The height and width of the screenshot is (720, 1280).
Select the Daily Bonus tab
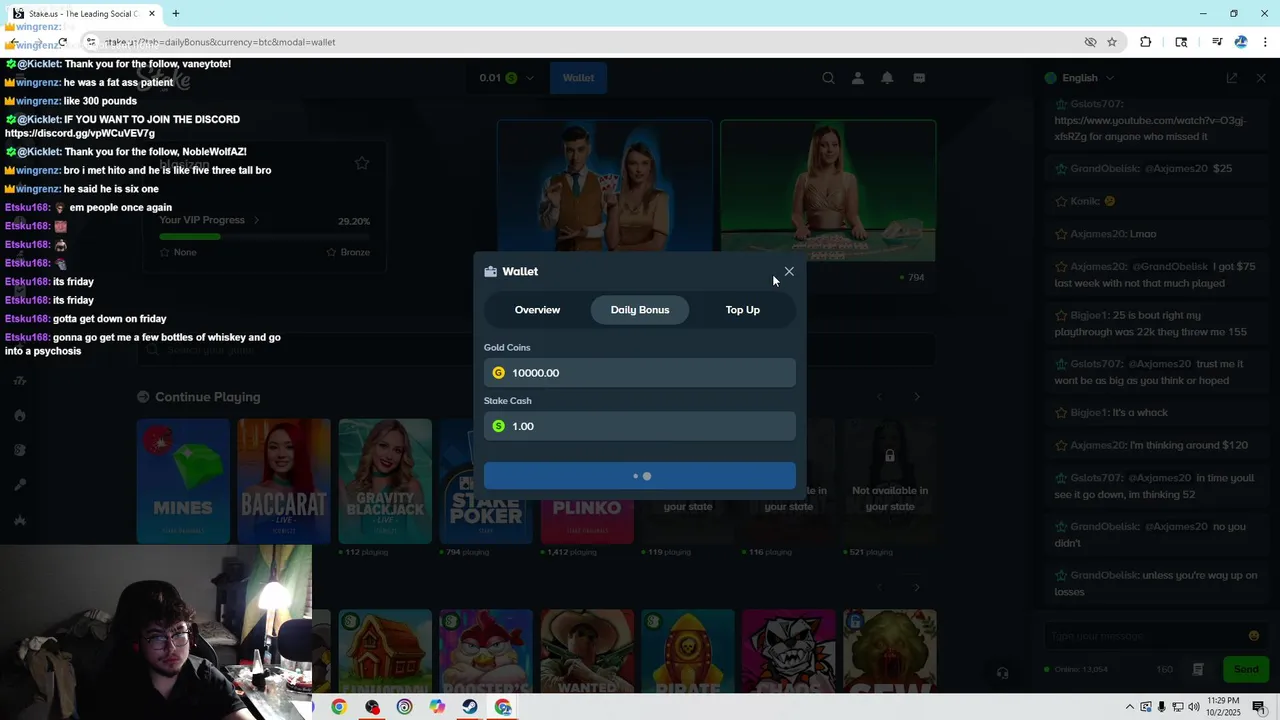point(640,310)
